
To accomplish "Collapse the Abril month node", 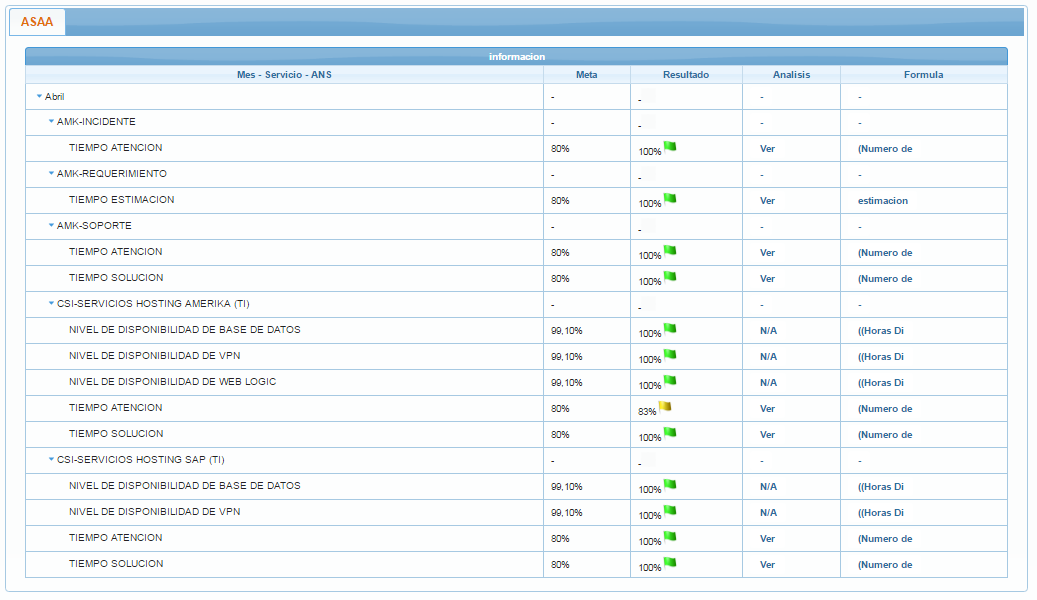I will pyautogui.click(x=39, y=96).
